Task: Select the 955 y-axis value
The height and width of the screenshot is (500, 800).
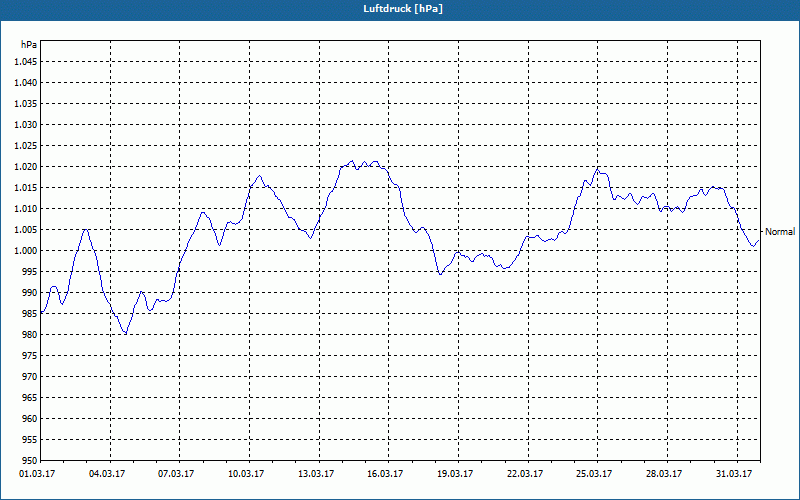Action: pyautogui.click(x=30, y=439)
